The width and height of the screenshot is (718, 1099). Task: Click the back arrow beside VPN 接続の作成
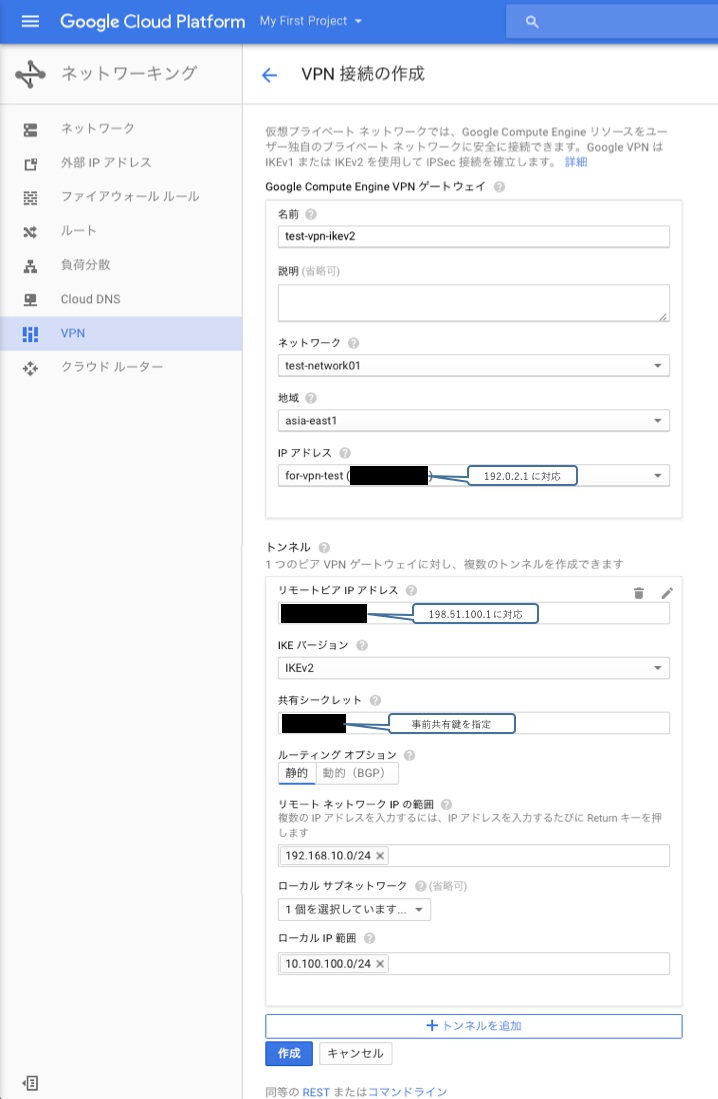[x=268, y=75]
